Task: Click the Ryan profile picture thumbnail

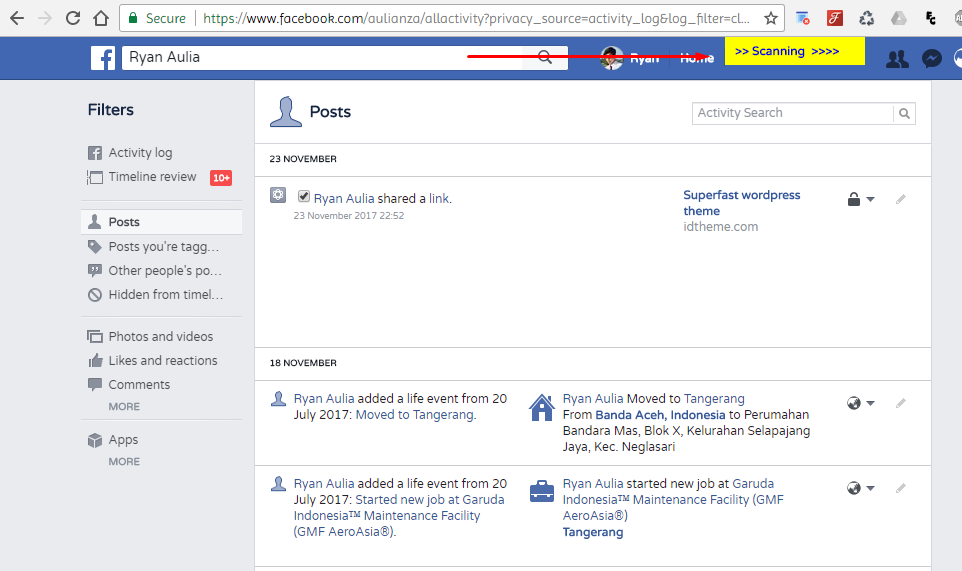Action: point(611,58)
